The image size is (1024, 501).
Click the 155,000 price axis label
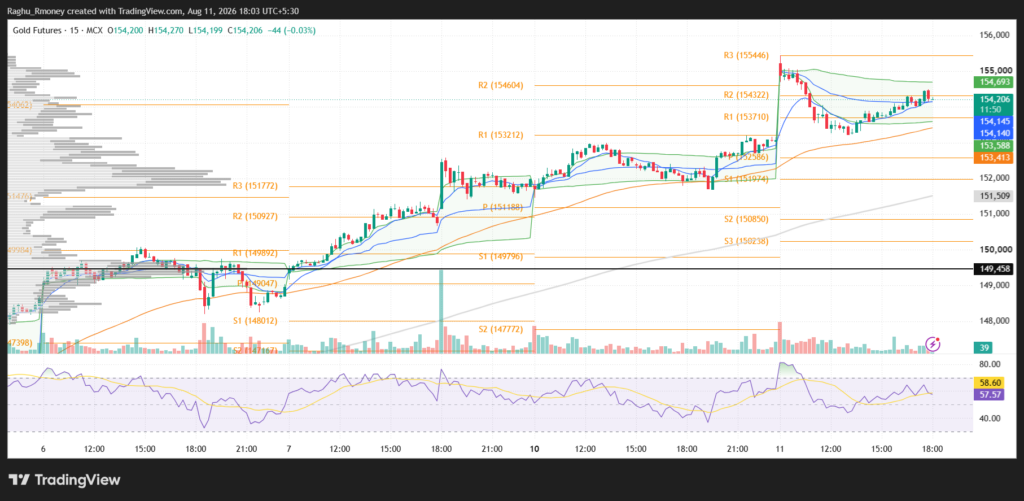[x=993, y=71]
